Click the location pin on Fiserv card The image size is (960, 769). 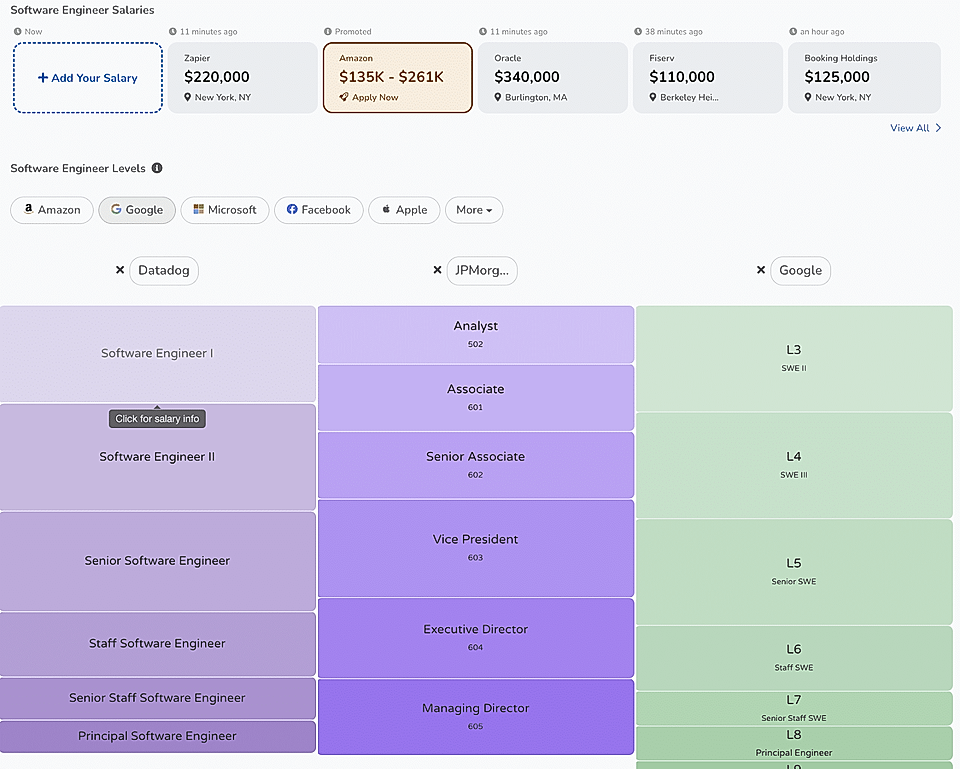click(x=653, y=97)
